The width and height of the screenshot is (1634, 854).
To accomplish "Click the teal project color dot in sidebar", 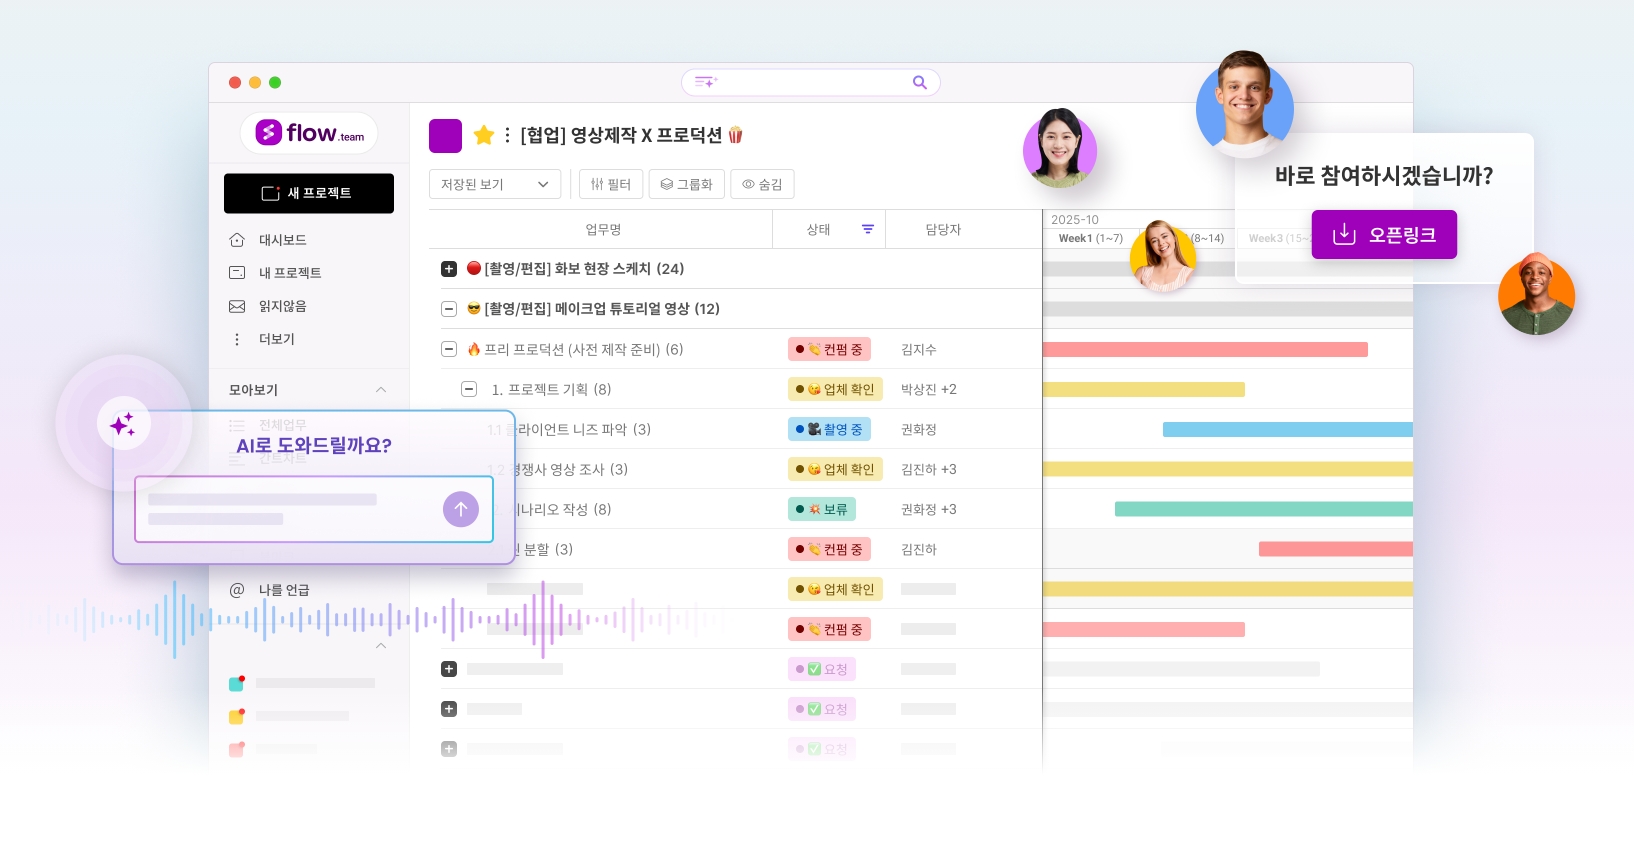I will coord(237,684).
